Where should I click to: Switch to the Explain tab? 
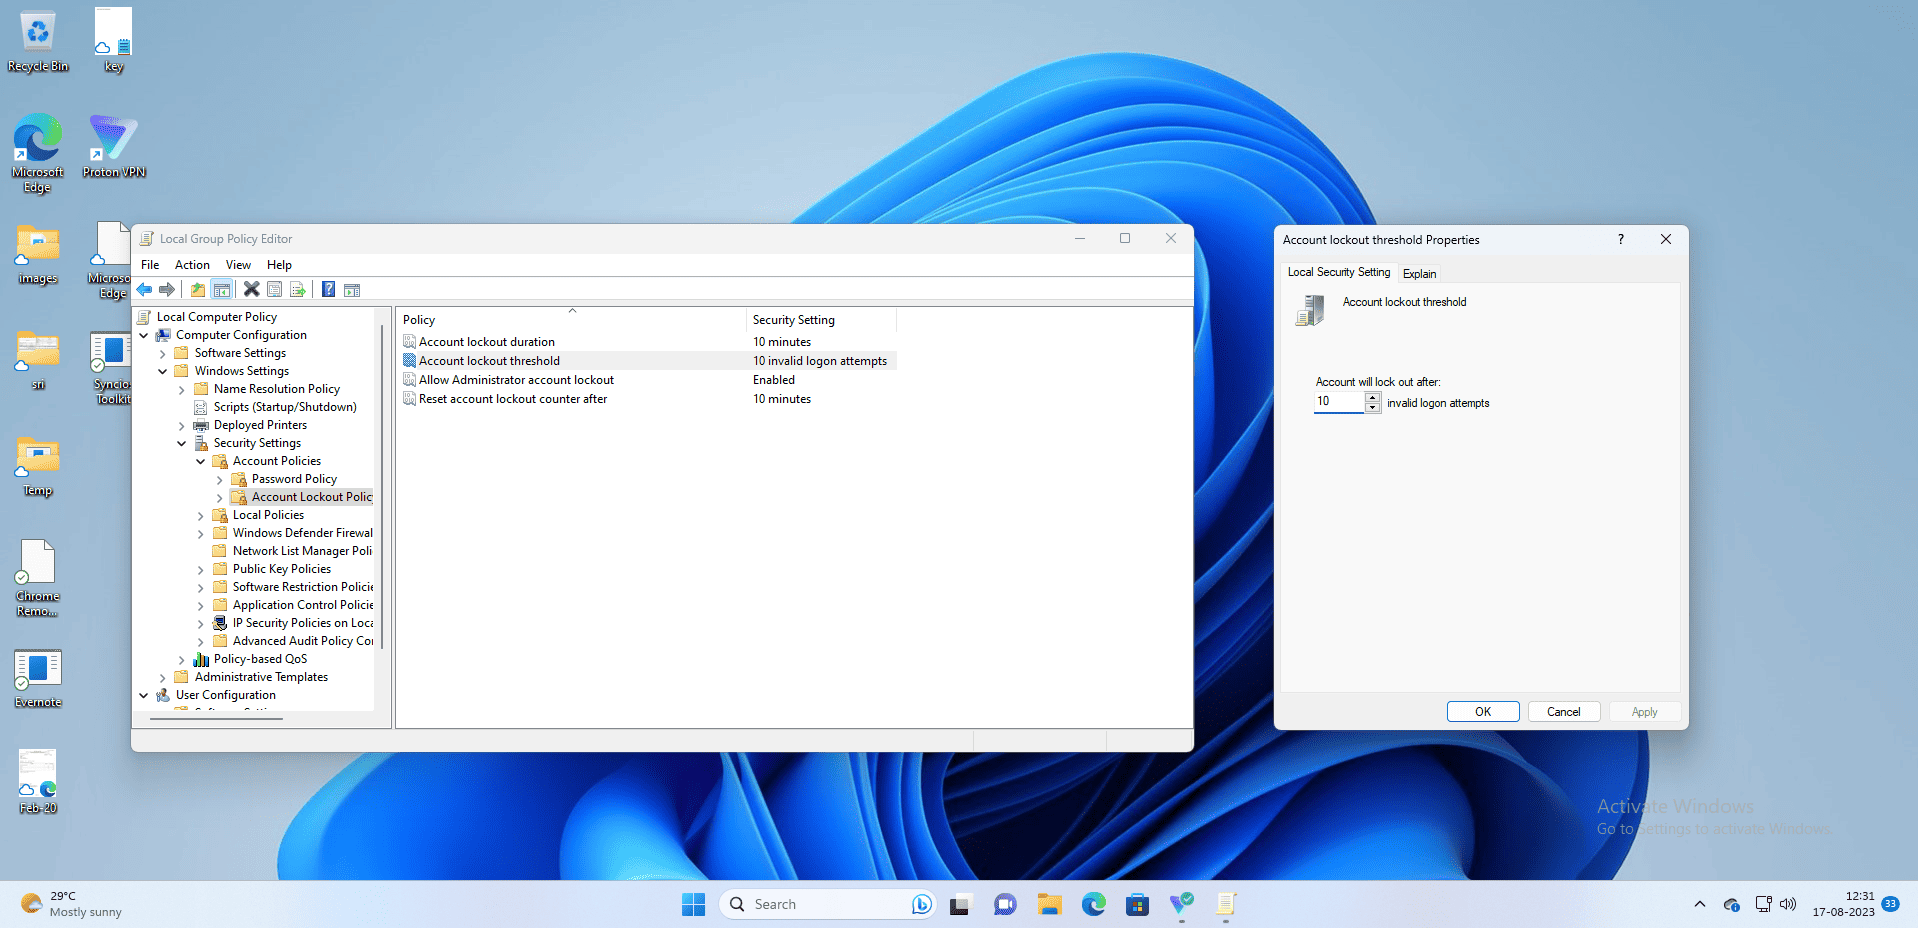point(1419,274)
